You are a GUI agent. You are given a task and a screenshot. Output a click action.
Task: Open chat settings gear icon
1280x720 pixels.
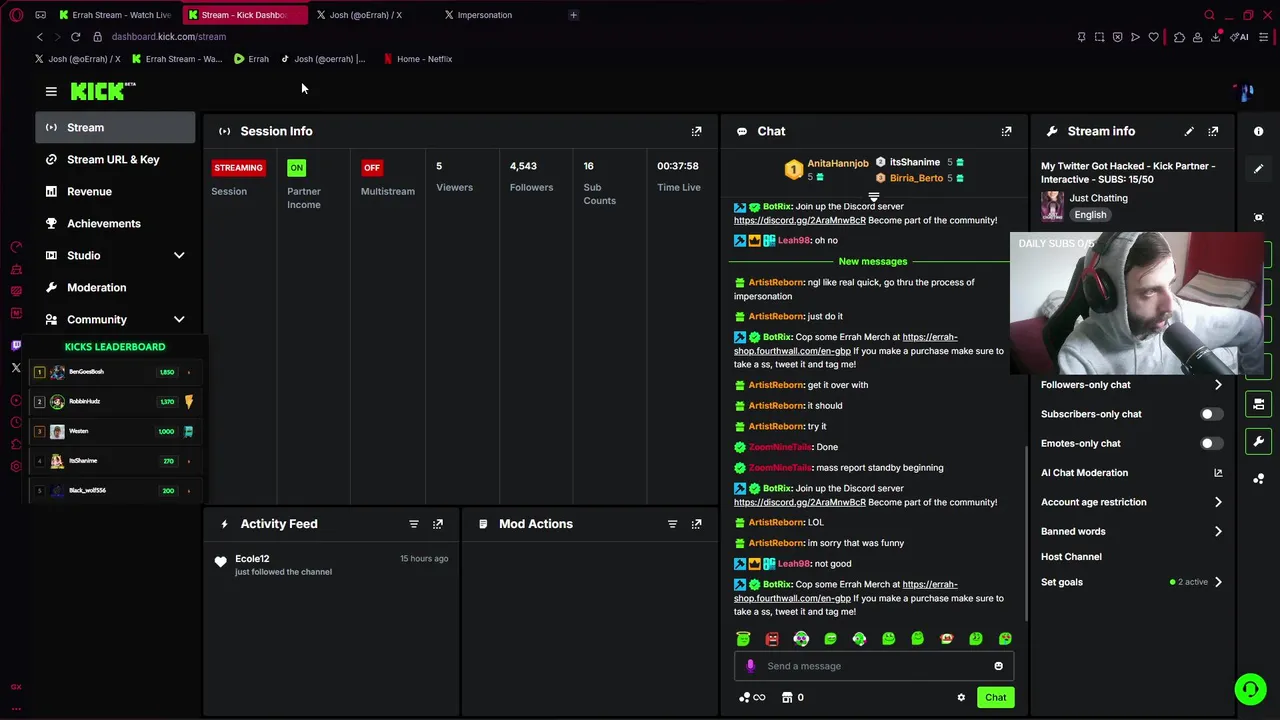961,698
